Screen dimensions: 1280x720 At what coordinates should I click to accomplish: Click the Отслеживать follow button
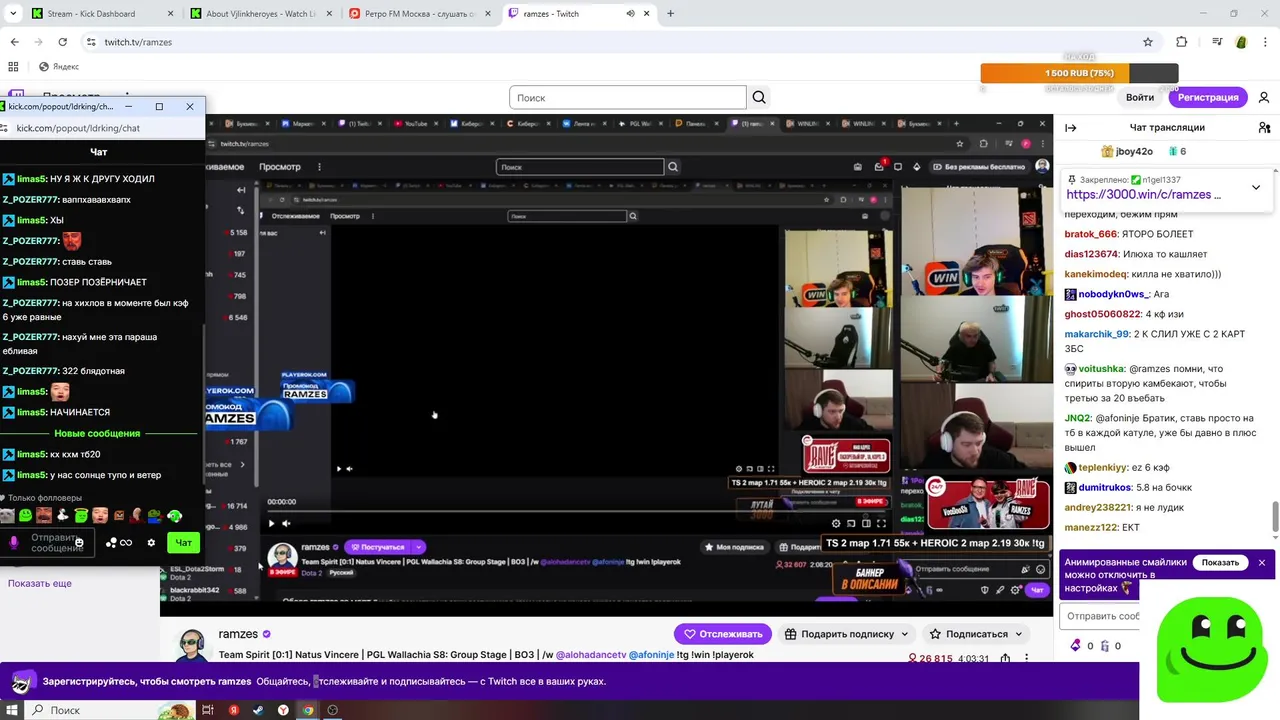[724, 634]
